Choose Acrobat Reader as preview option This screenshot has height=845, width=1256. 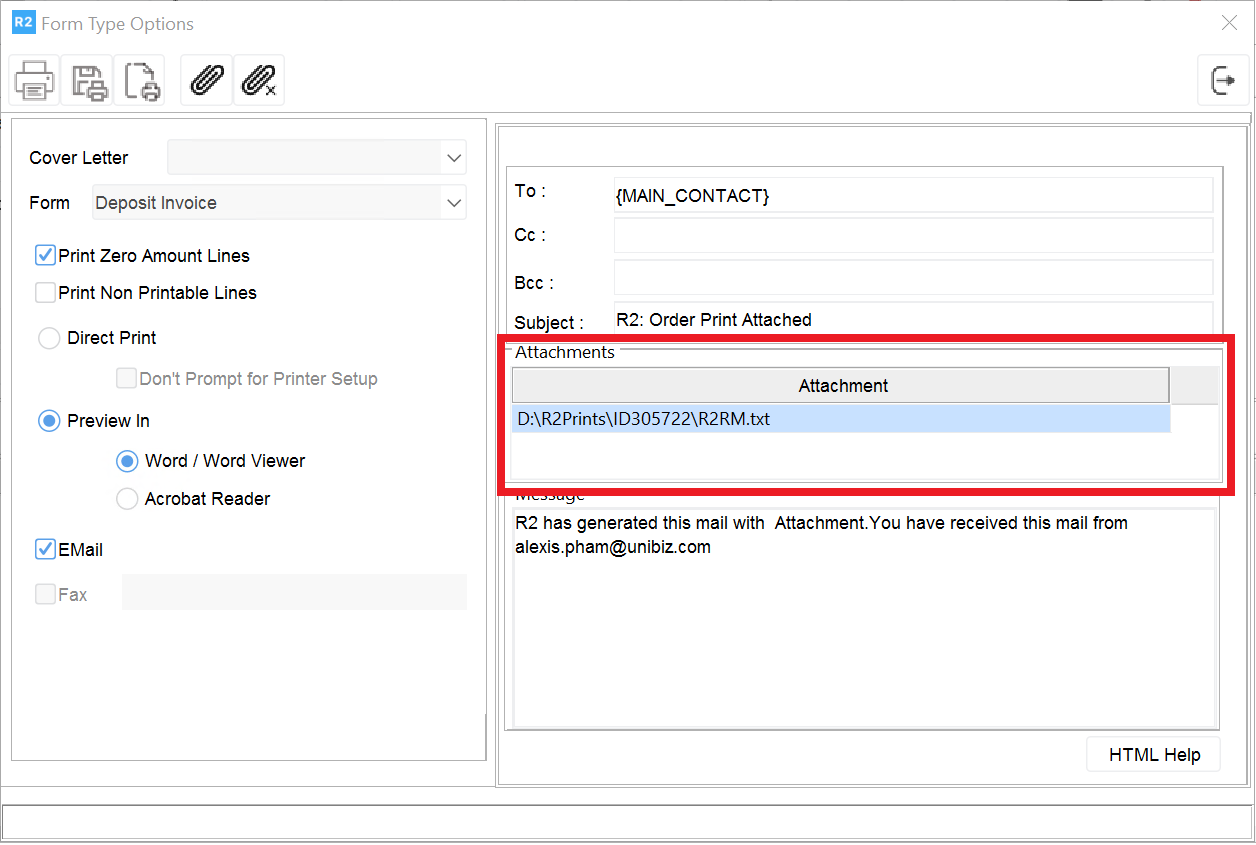click(127, 499)
